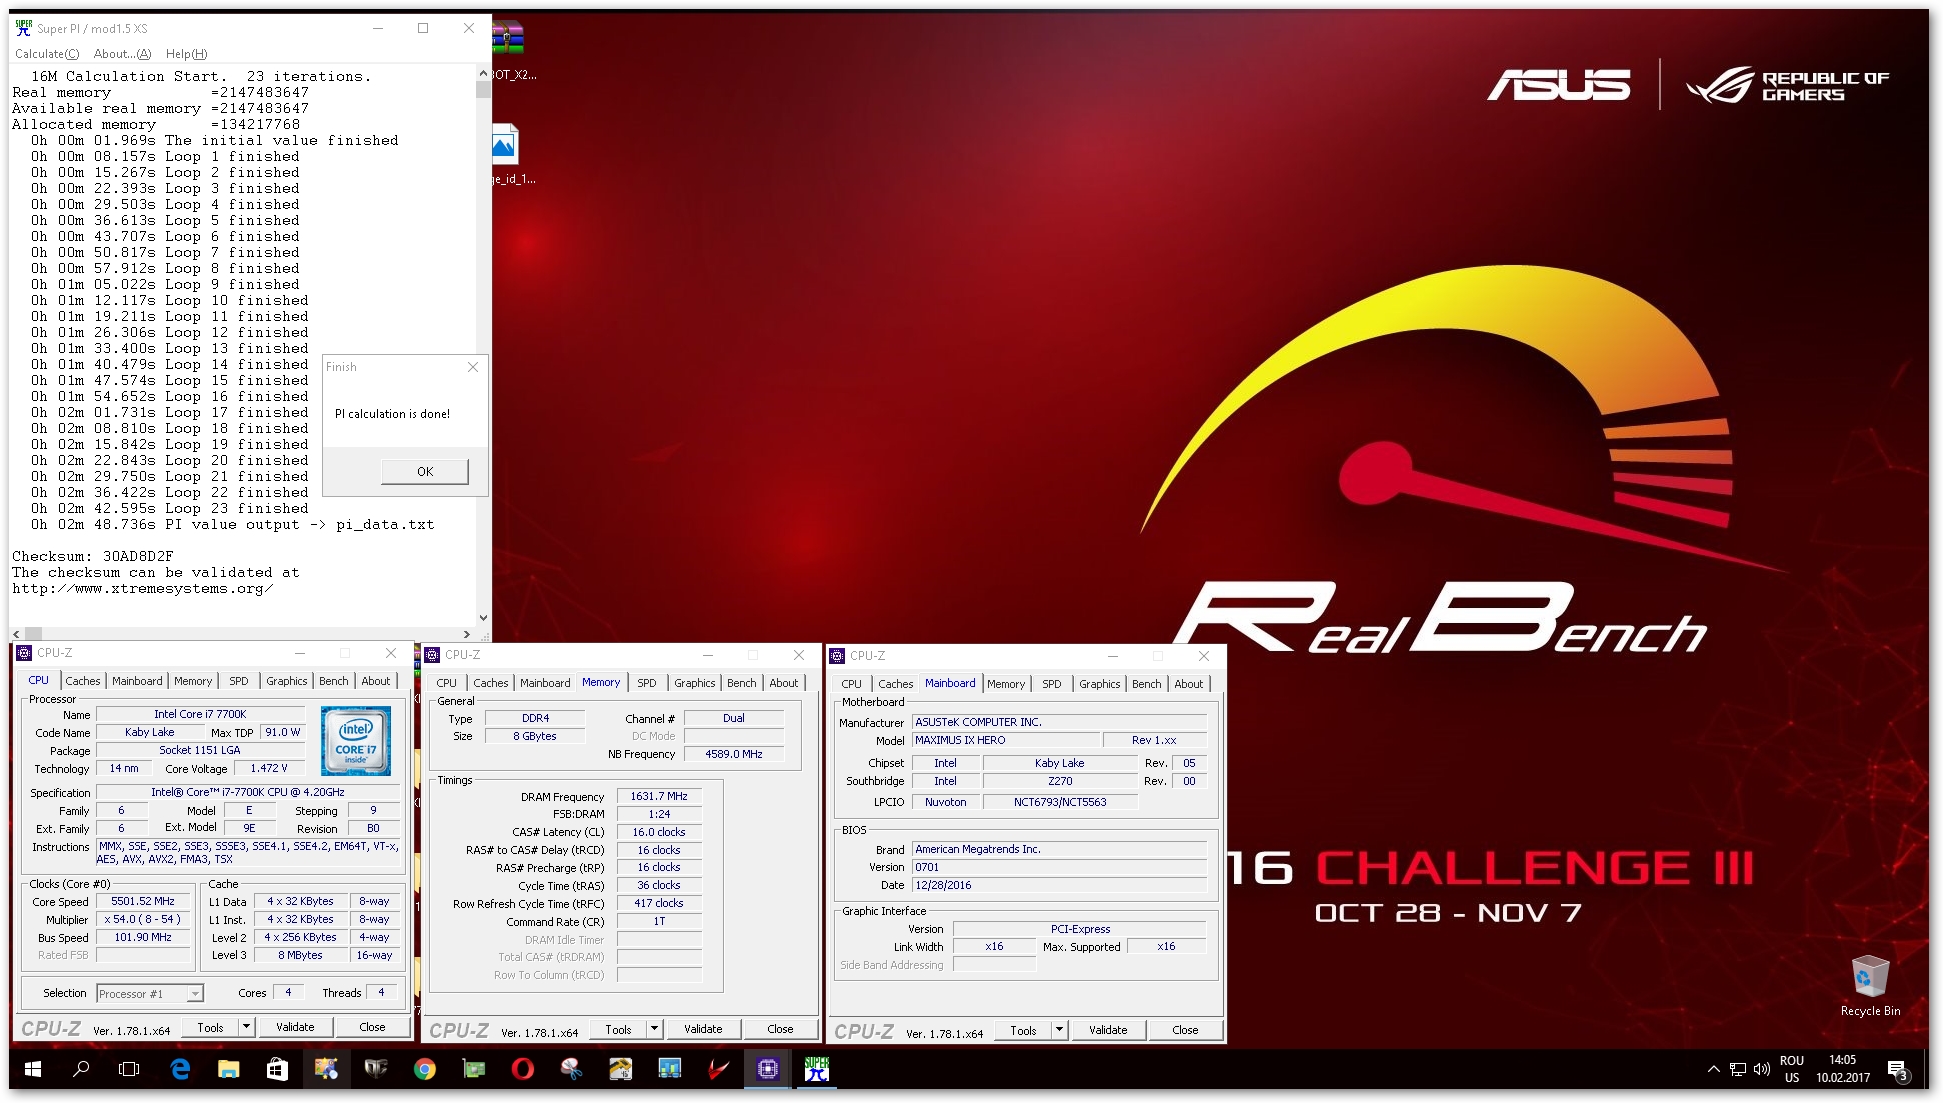Open Super PI from the taskbar
1943x1103 pixels.
(817, 1069)
